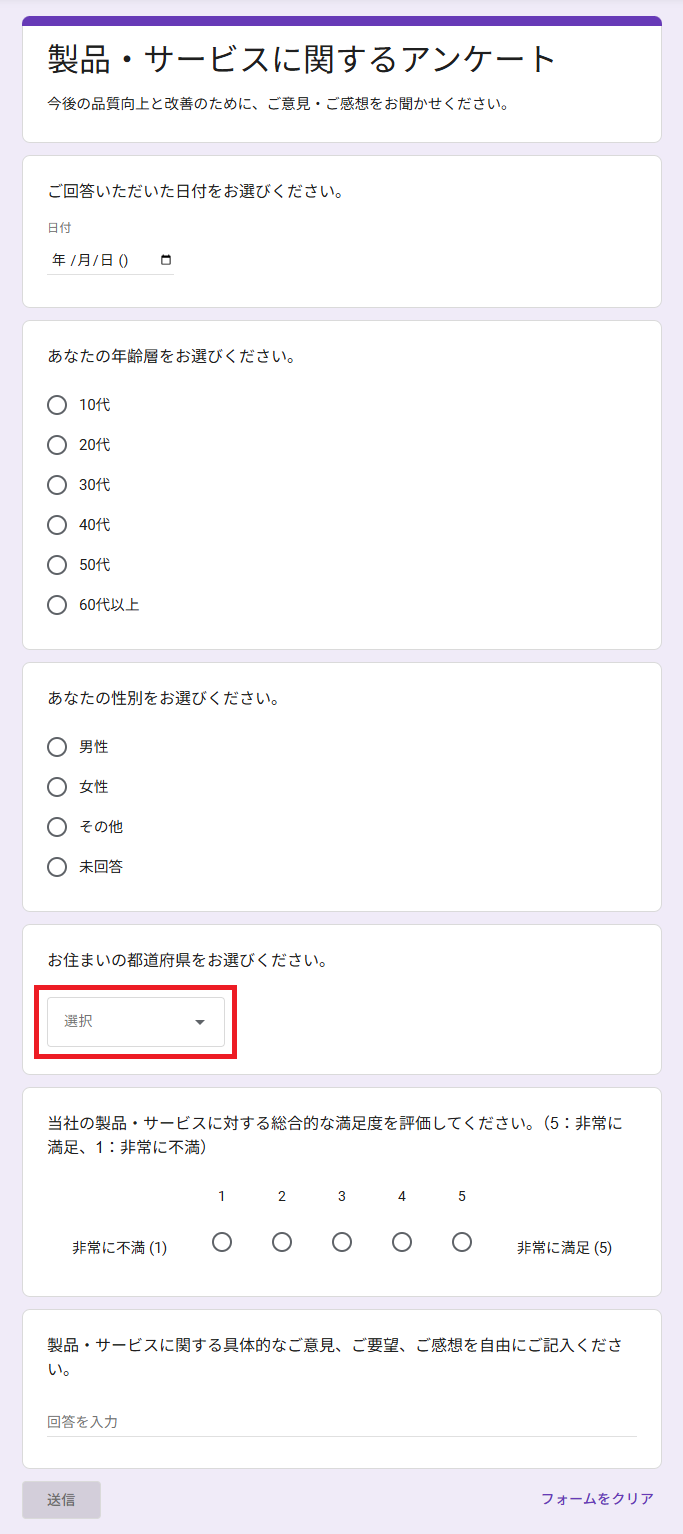Open the calendar picker icon in date field

tap(166, 260)
